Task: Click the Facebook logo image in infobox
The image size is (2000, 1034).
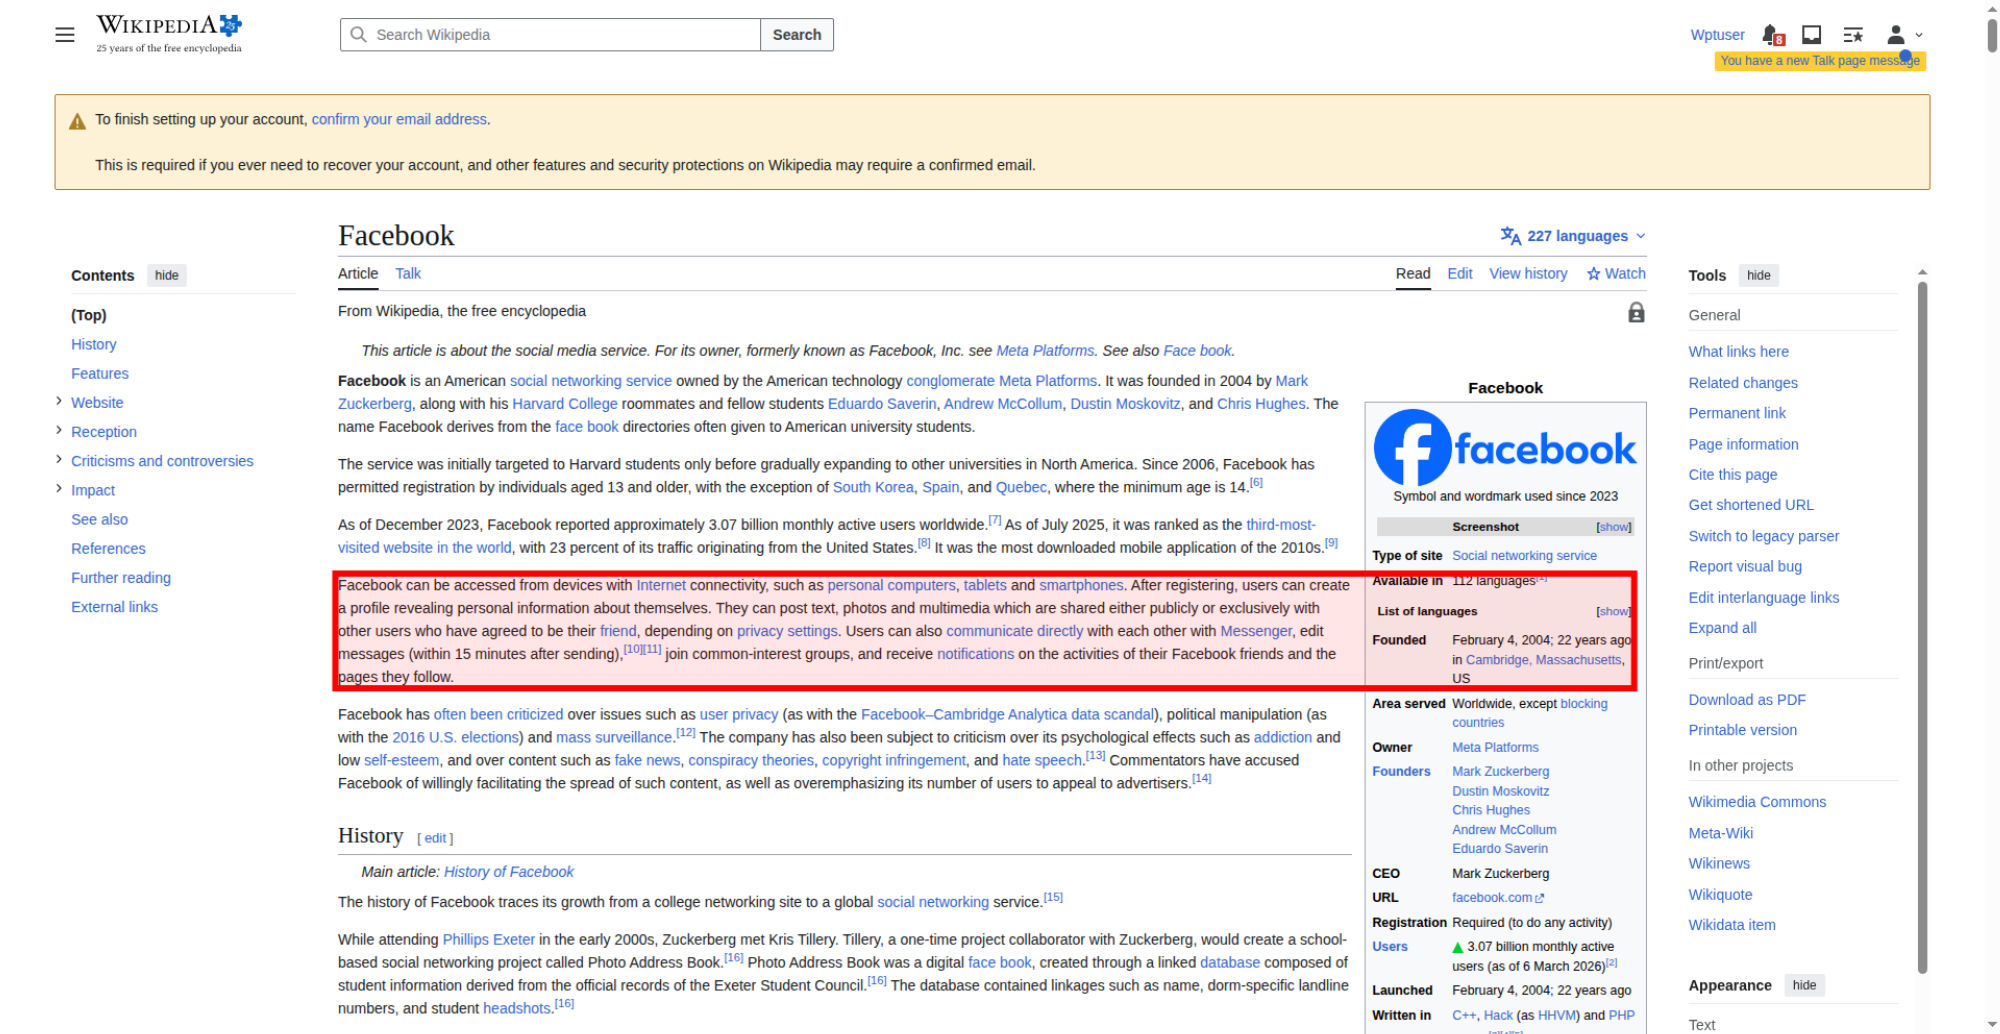Action: tap(1505, 448)
